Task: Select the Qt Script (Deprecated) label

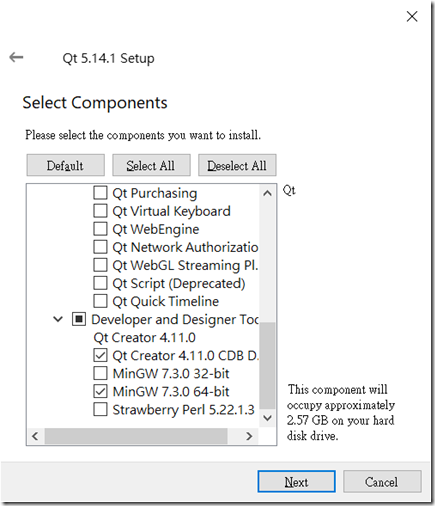Action: 179,283
